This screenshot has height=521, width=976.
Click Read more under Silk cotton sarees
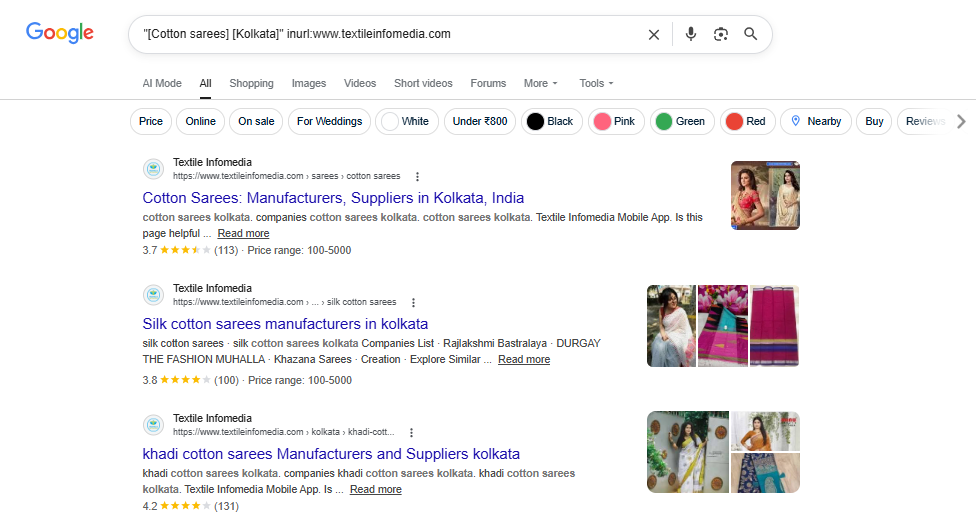523,359
